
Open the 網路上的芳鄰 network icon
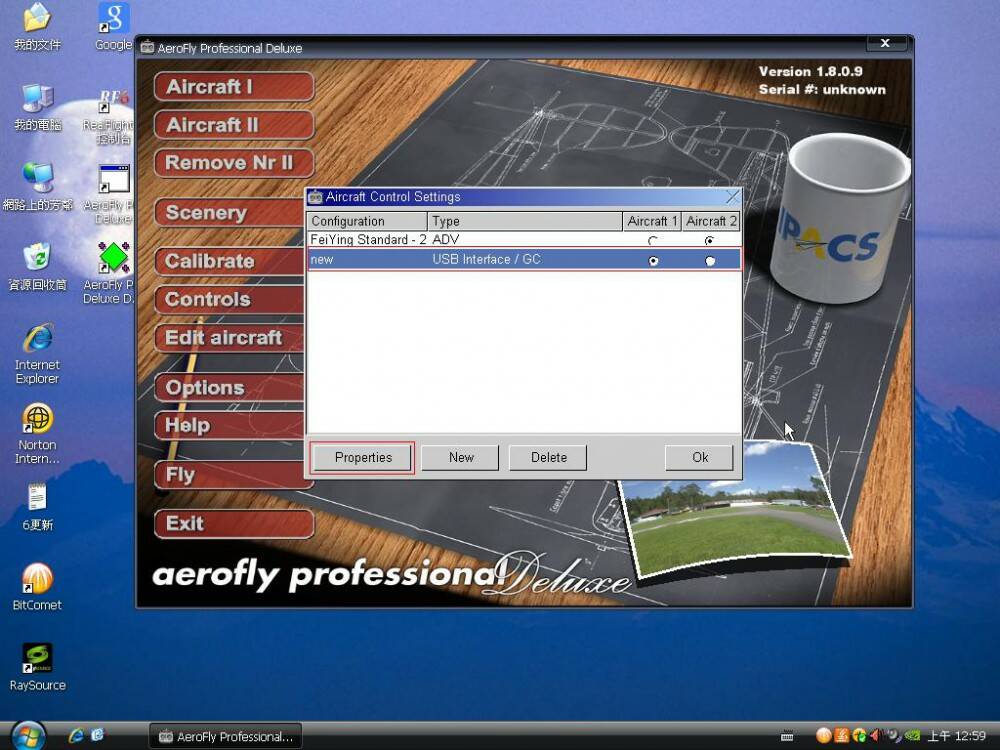pos(38,186)
